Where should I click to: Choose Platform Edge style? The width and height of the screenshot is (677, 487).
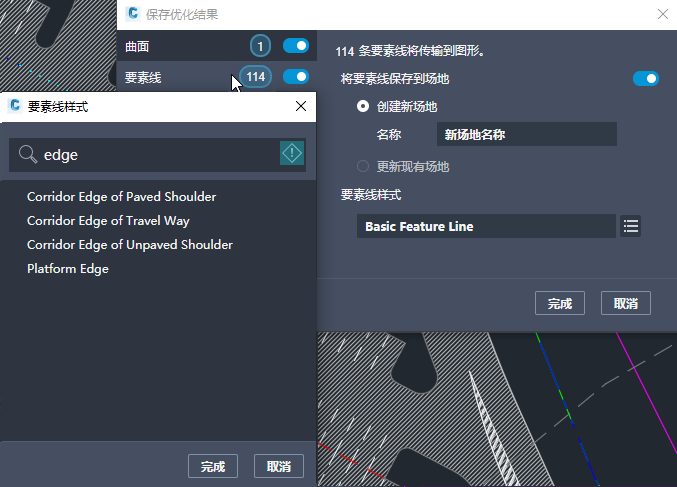(68, 269)
